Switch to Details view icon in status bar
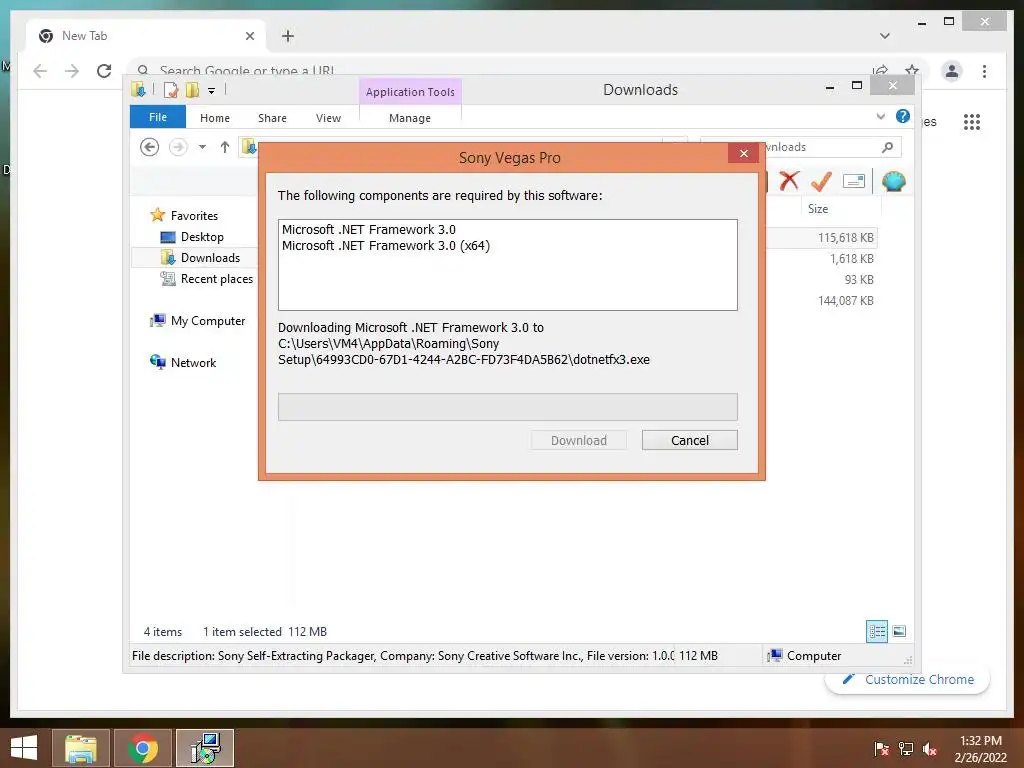1024x768 pixels. coord(877,631)
